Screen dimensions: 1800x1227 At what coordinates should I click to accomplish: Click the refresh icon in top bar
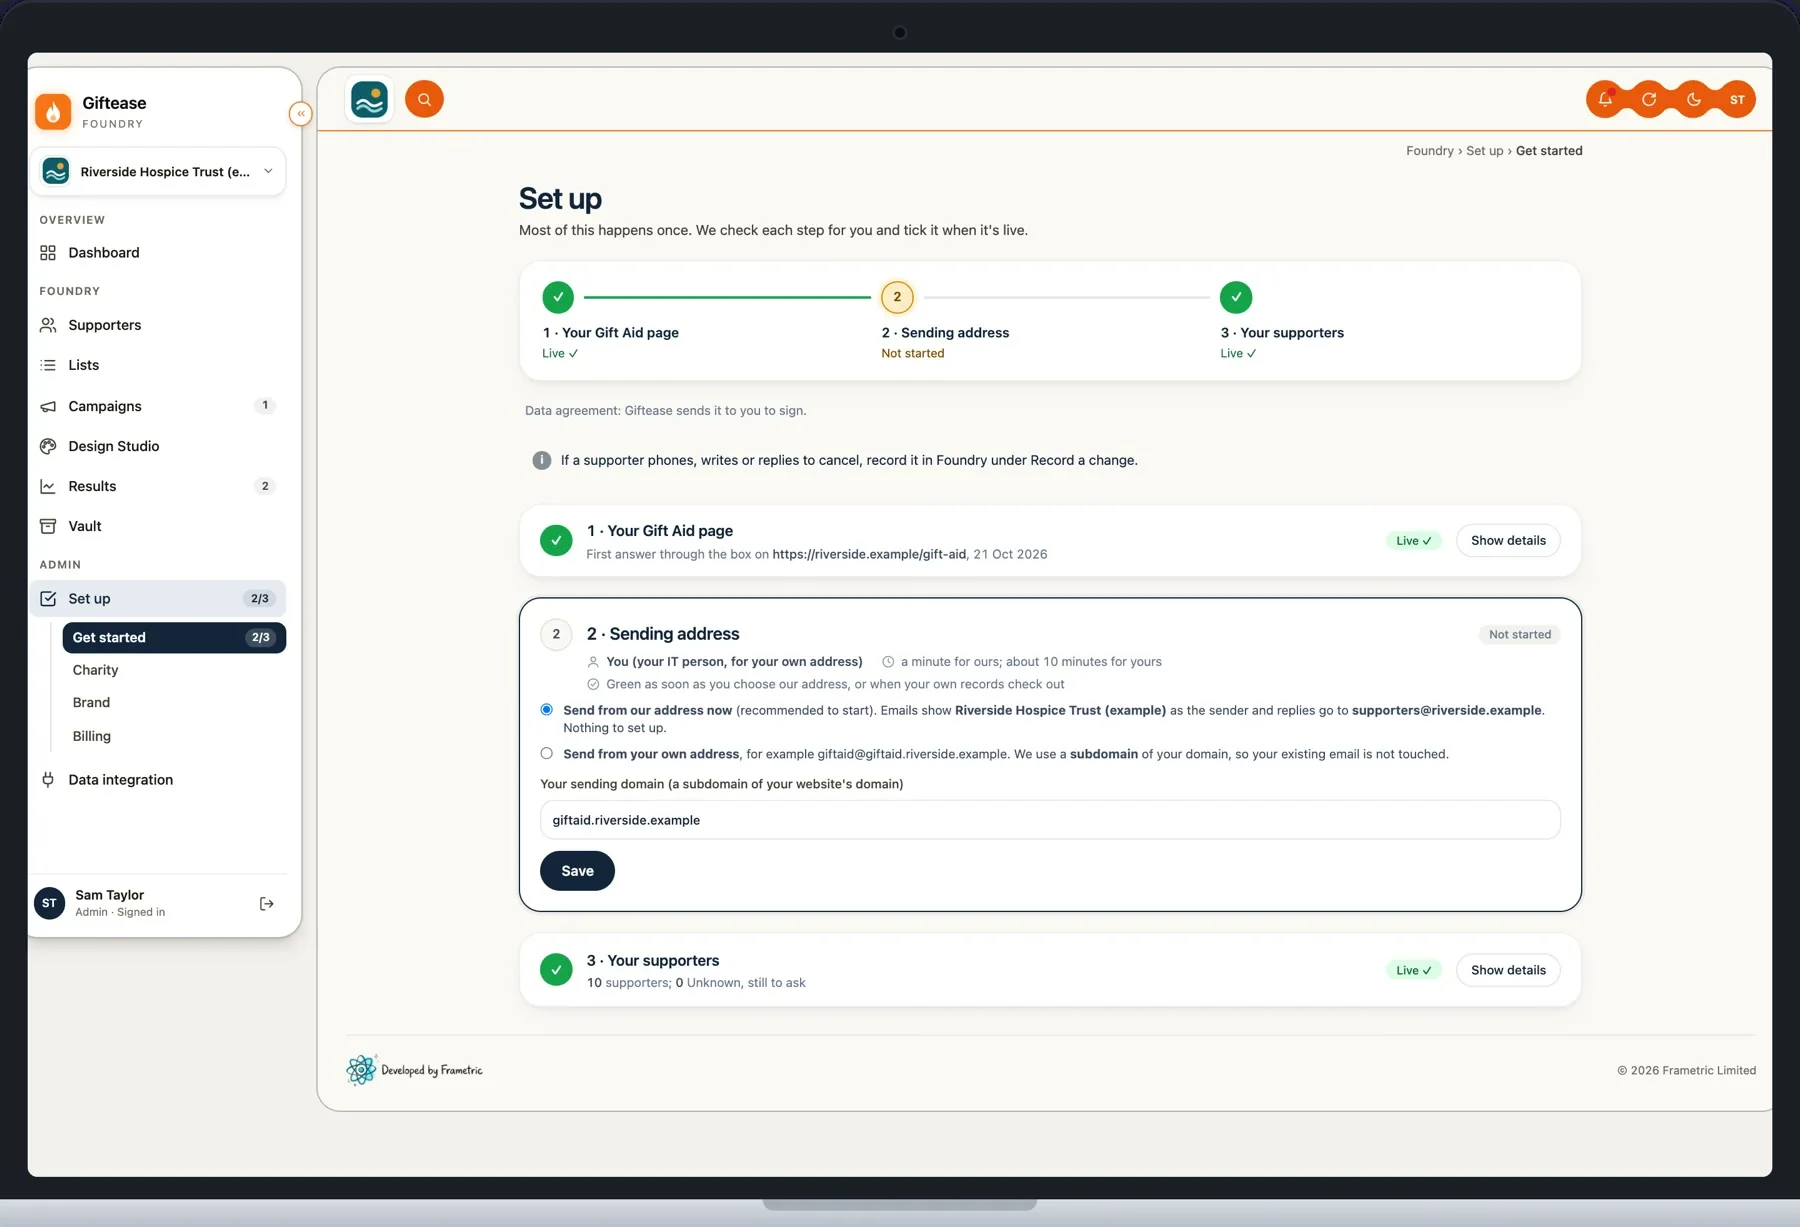click(1649, 99)
